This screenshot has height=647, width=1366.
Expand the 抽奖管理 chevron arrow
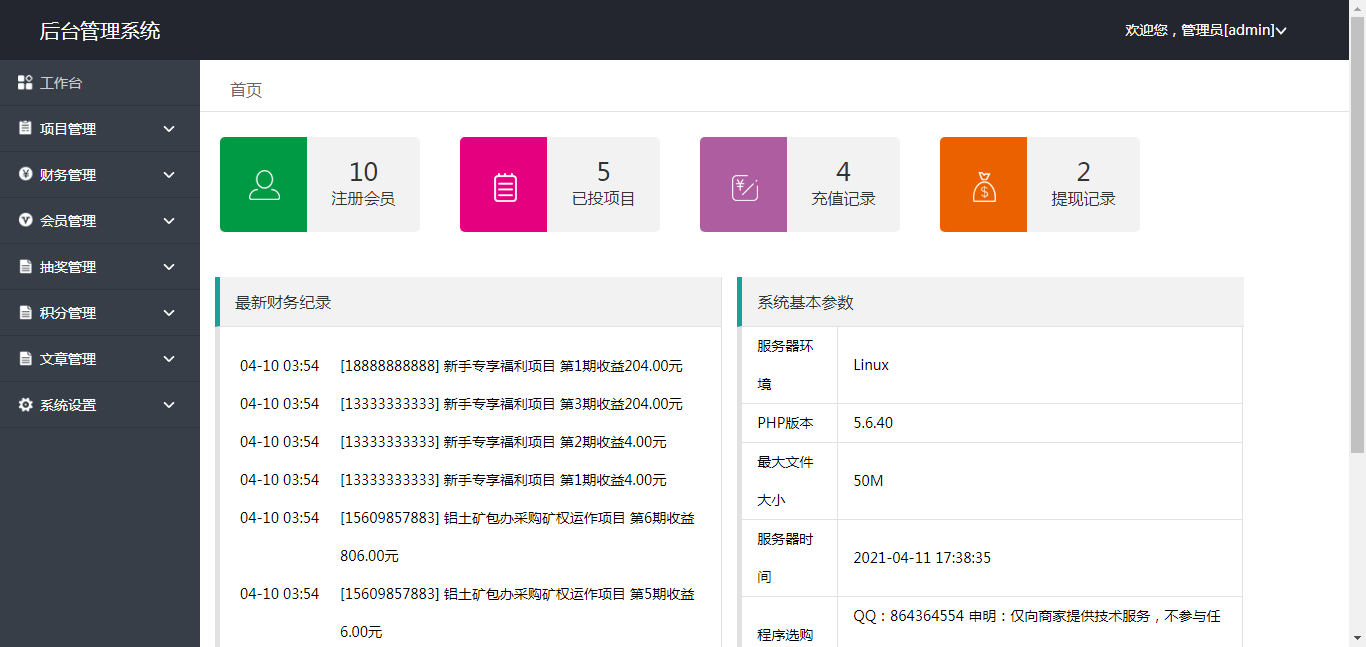[169, 267]
